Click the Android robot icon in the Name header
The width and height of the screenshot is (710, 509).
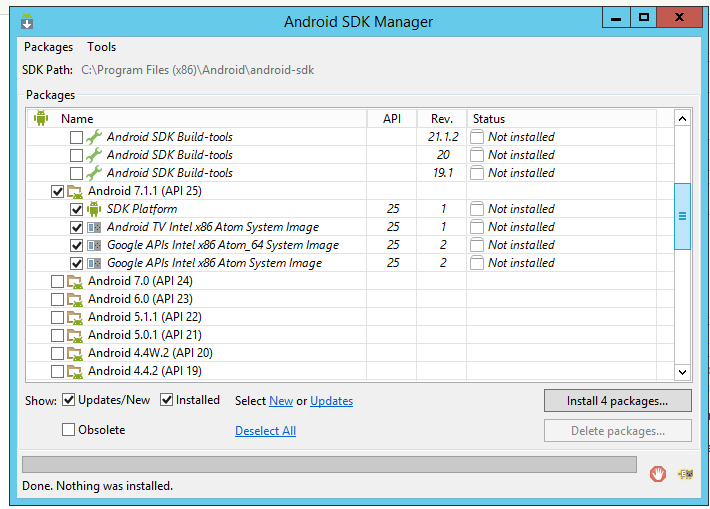click(x=41, y=118)
